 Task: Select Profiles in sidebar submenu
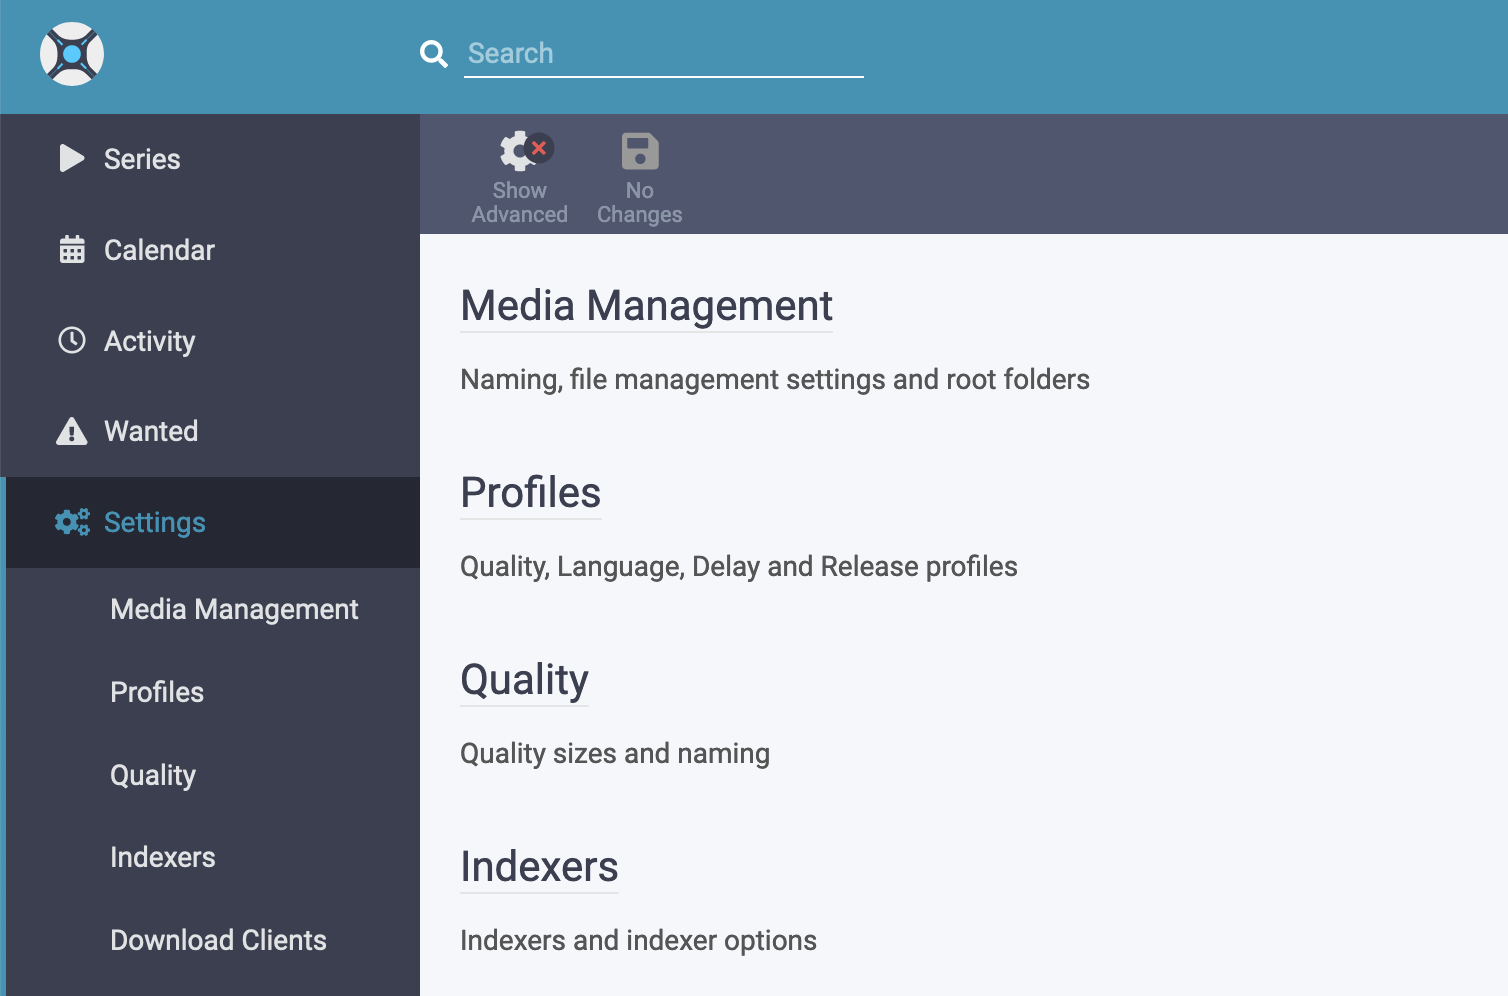[157, 692]
